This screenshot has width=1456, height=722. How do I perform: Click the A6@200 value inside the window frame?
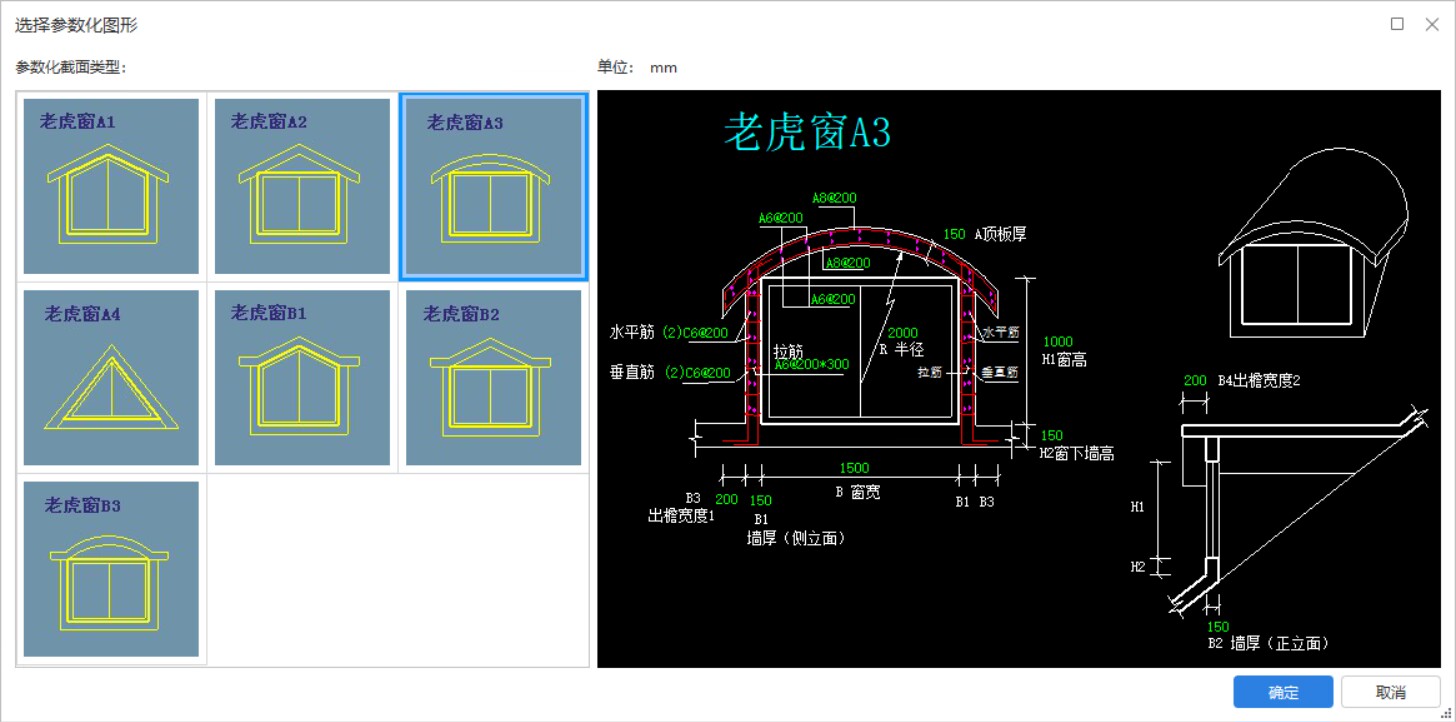(833, 299)
